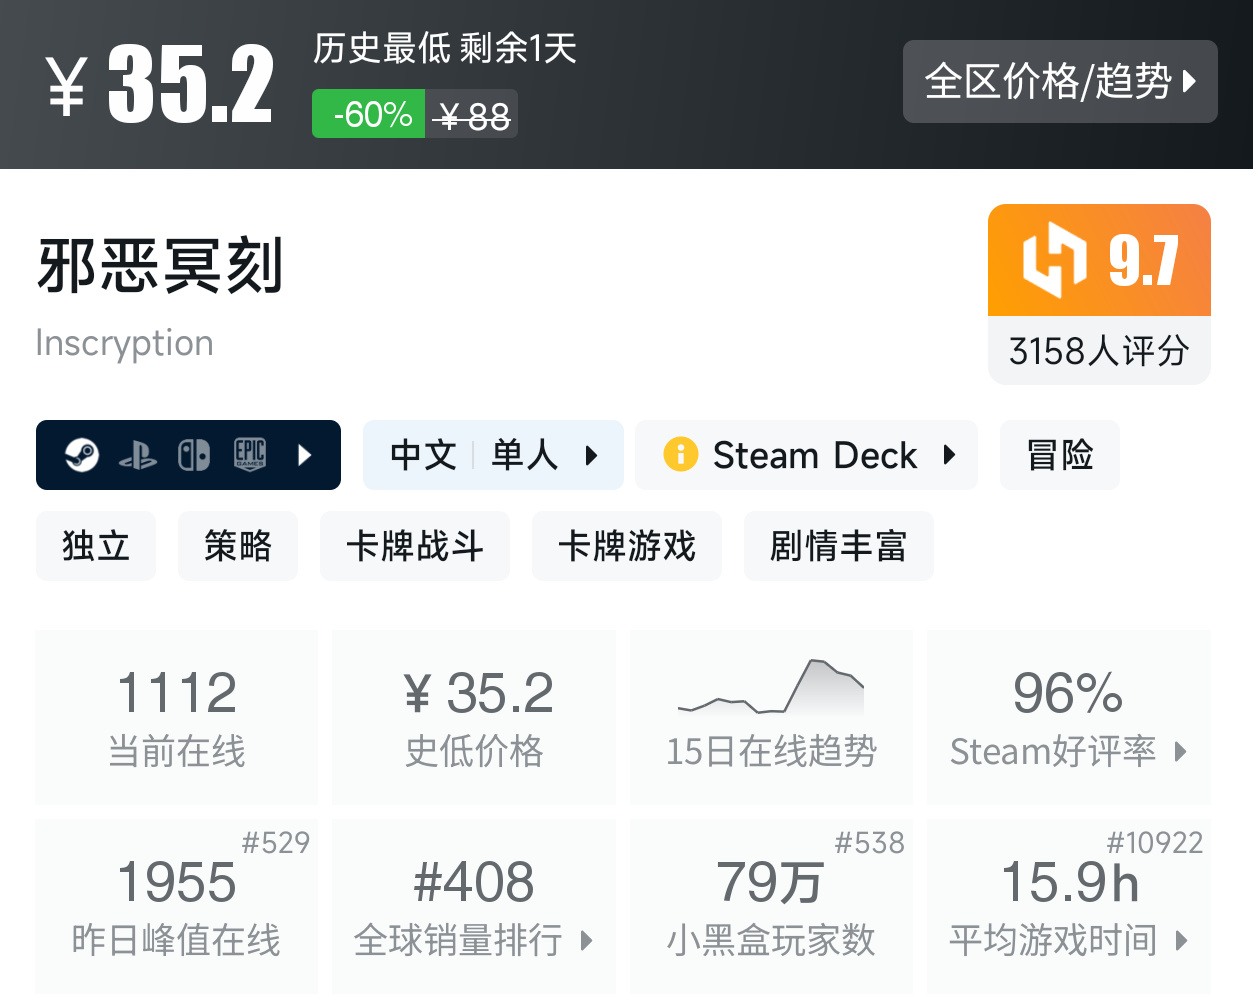
Task: Tap the Xiaoheihe logo in score badge
Action: (1054, 260)
